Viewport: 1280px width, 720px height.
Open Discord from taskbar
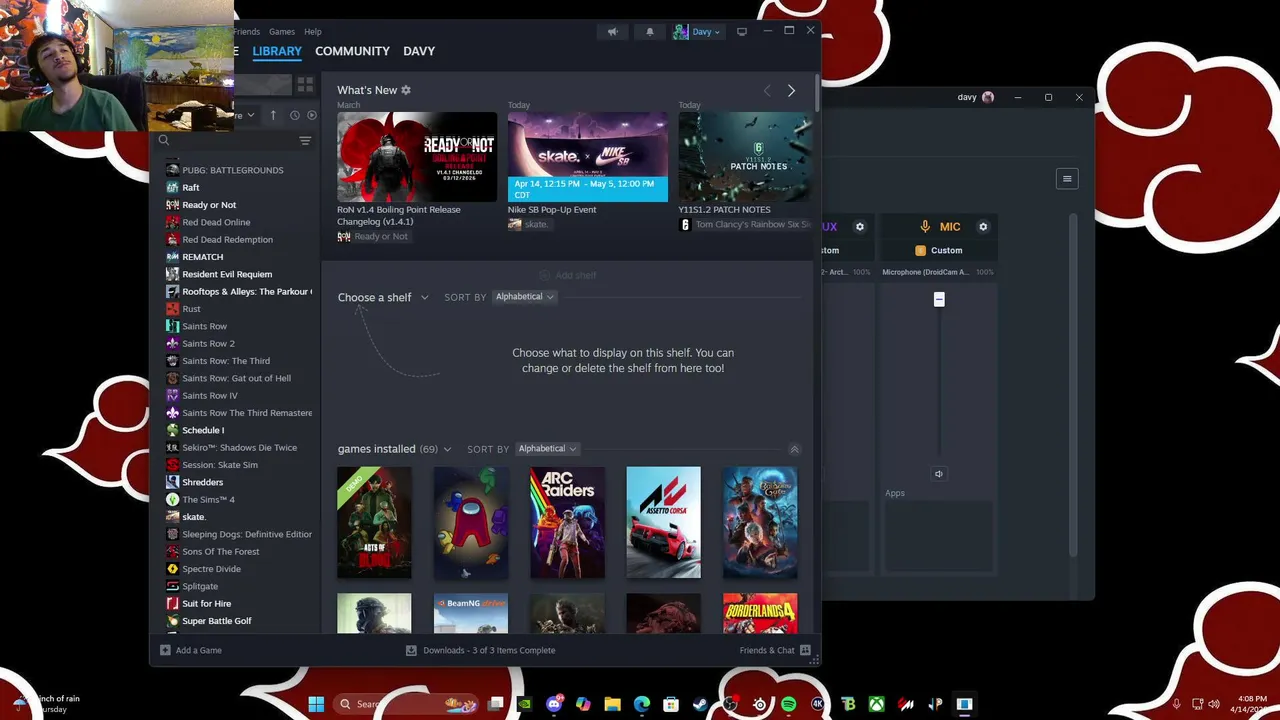554,704
